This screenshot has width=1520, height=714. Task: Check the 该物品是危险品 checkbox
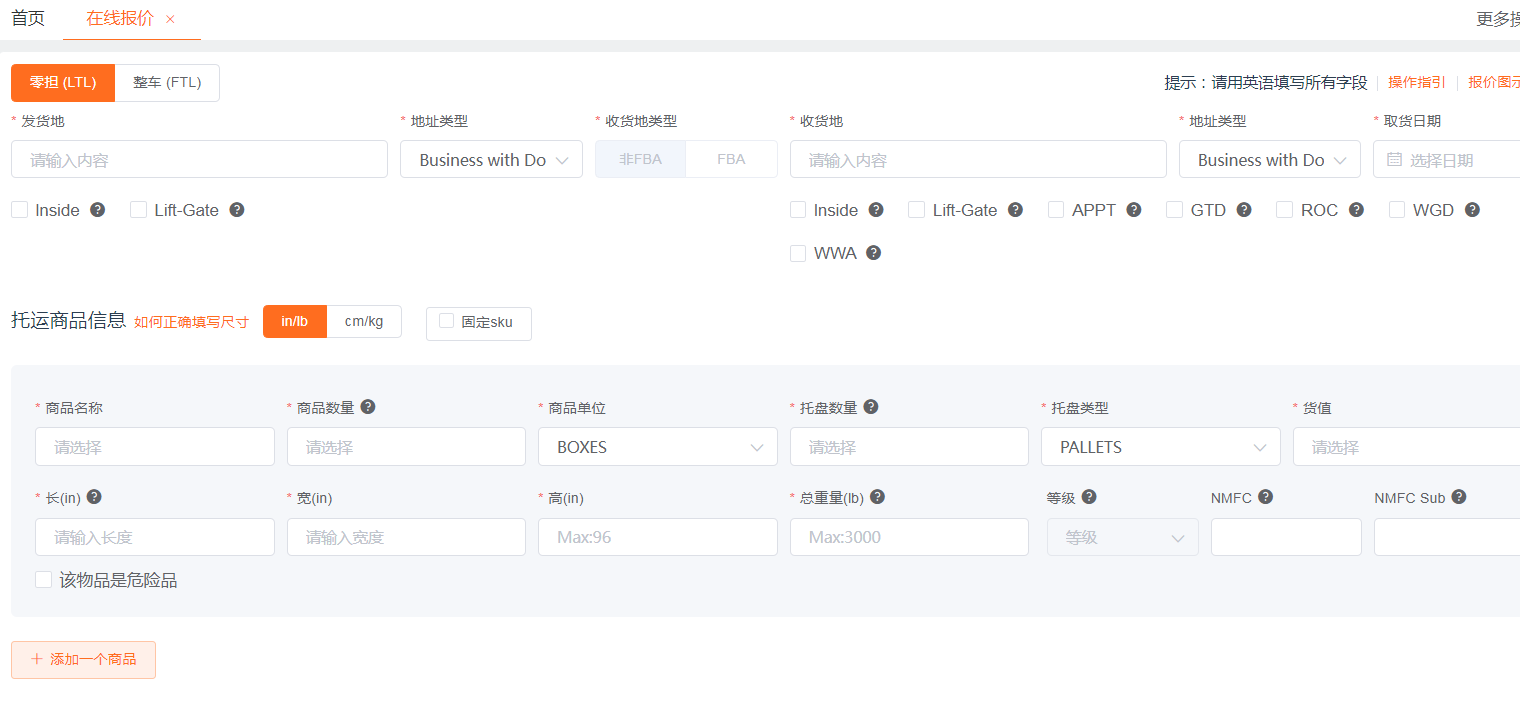point(43,579)
